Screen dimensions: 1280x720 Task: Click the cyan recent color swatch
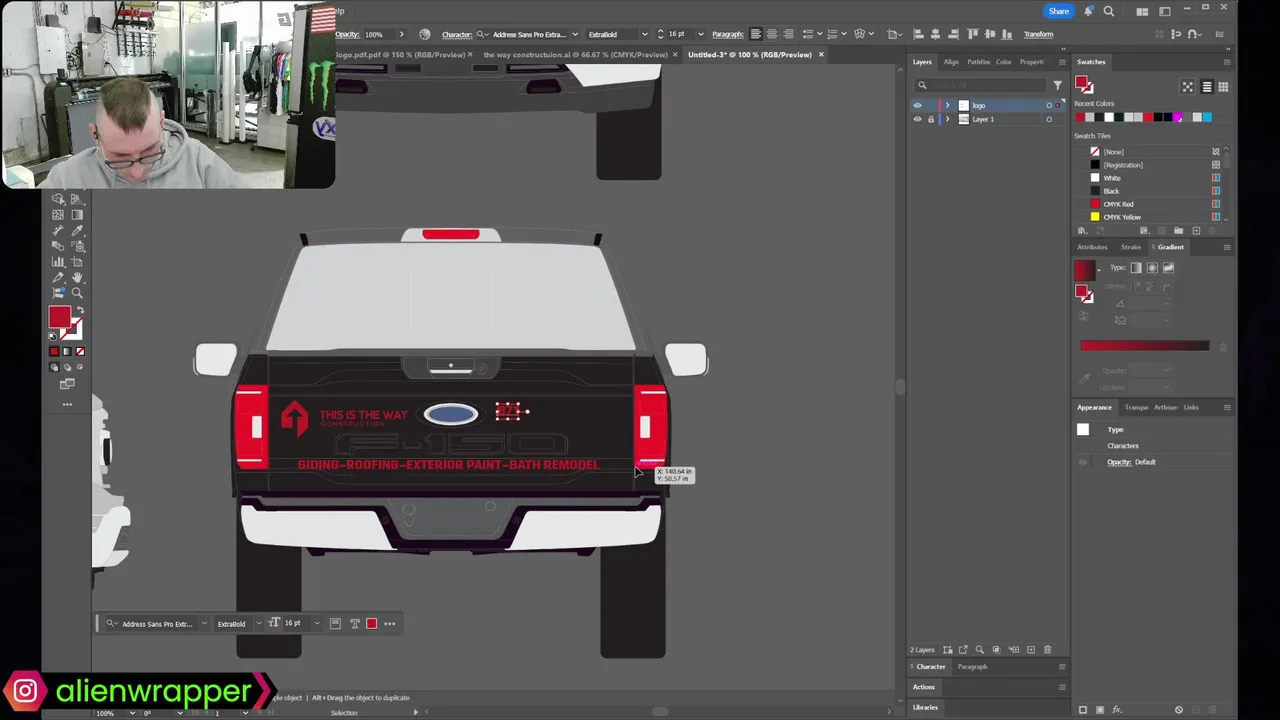(1207, 118)
